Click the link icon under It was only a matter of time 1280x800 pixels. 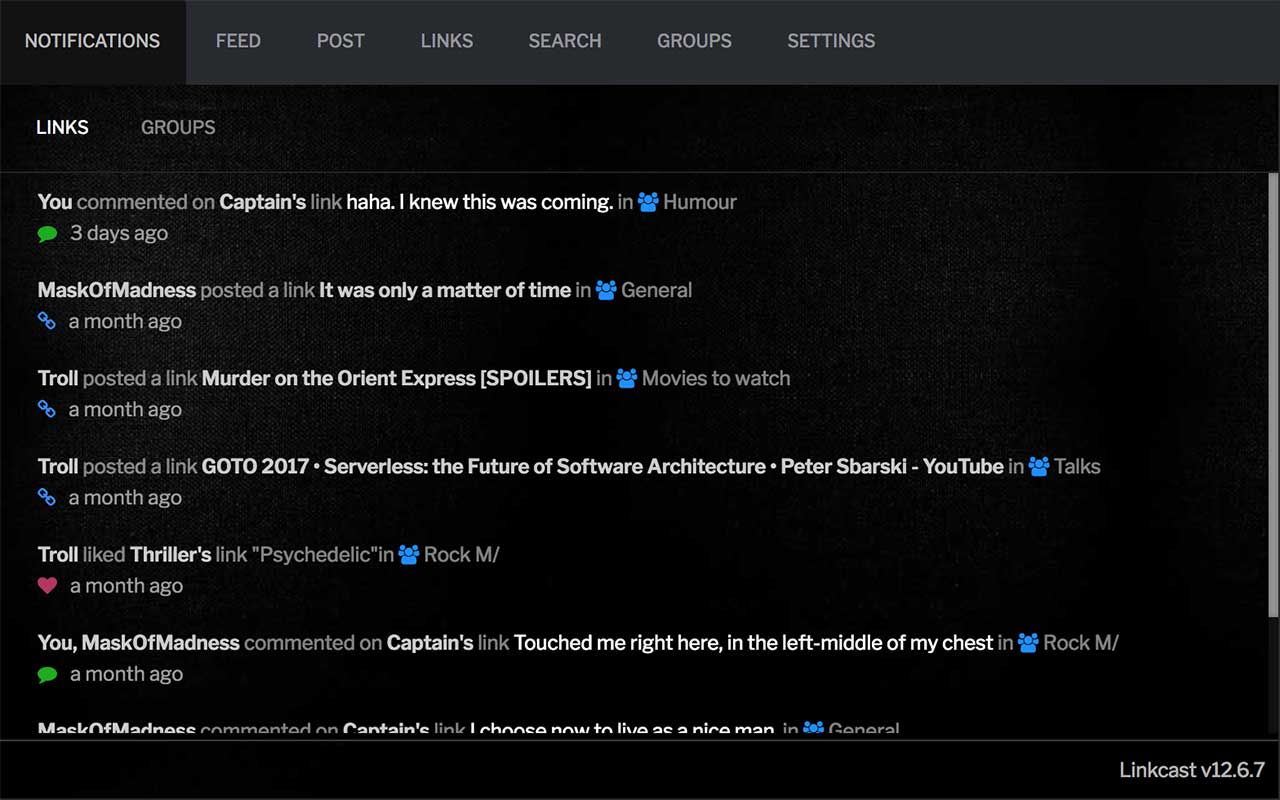[x=46, y=321]
